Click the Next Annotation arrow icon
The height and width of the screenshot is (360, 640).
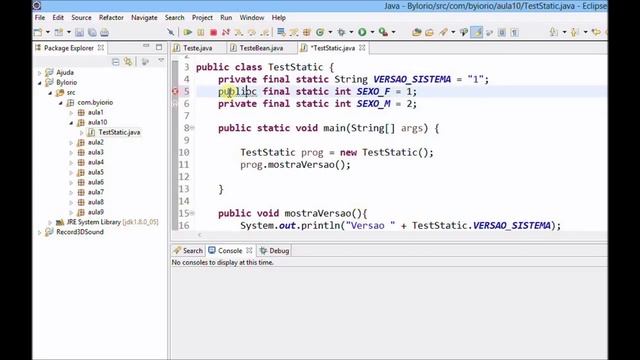[554, 32]
